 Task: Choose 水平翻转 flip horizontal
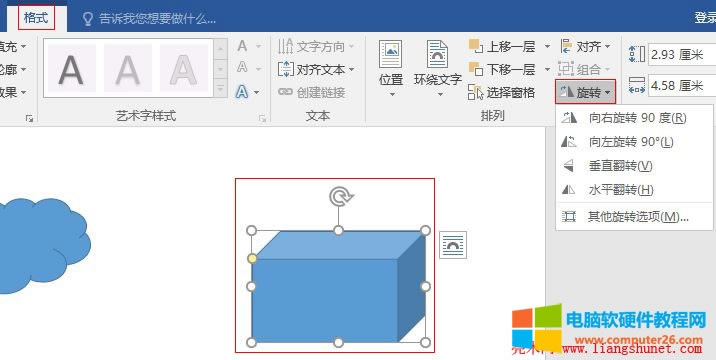[x=633, y=189]
